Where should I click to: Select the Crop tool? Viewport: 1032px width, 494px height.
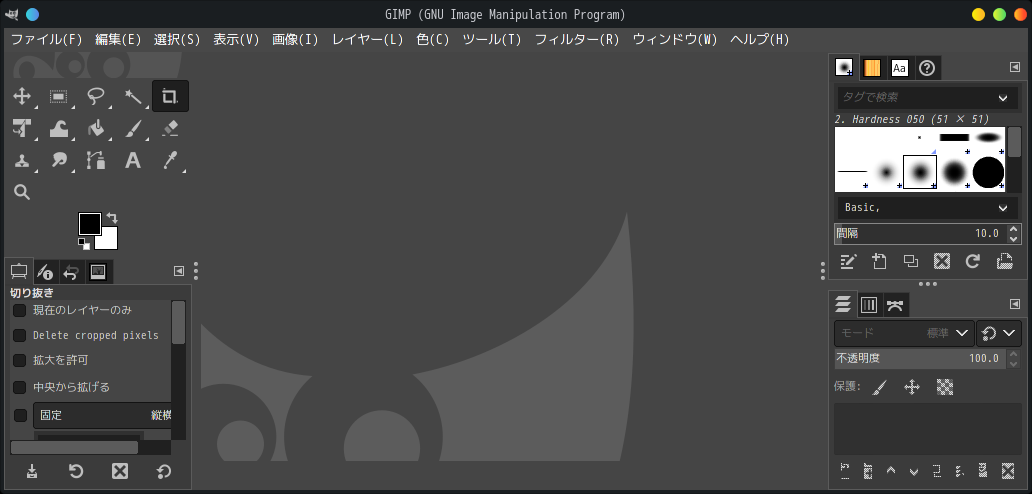[x=170, y=97]
